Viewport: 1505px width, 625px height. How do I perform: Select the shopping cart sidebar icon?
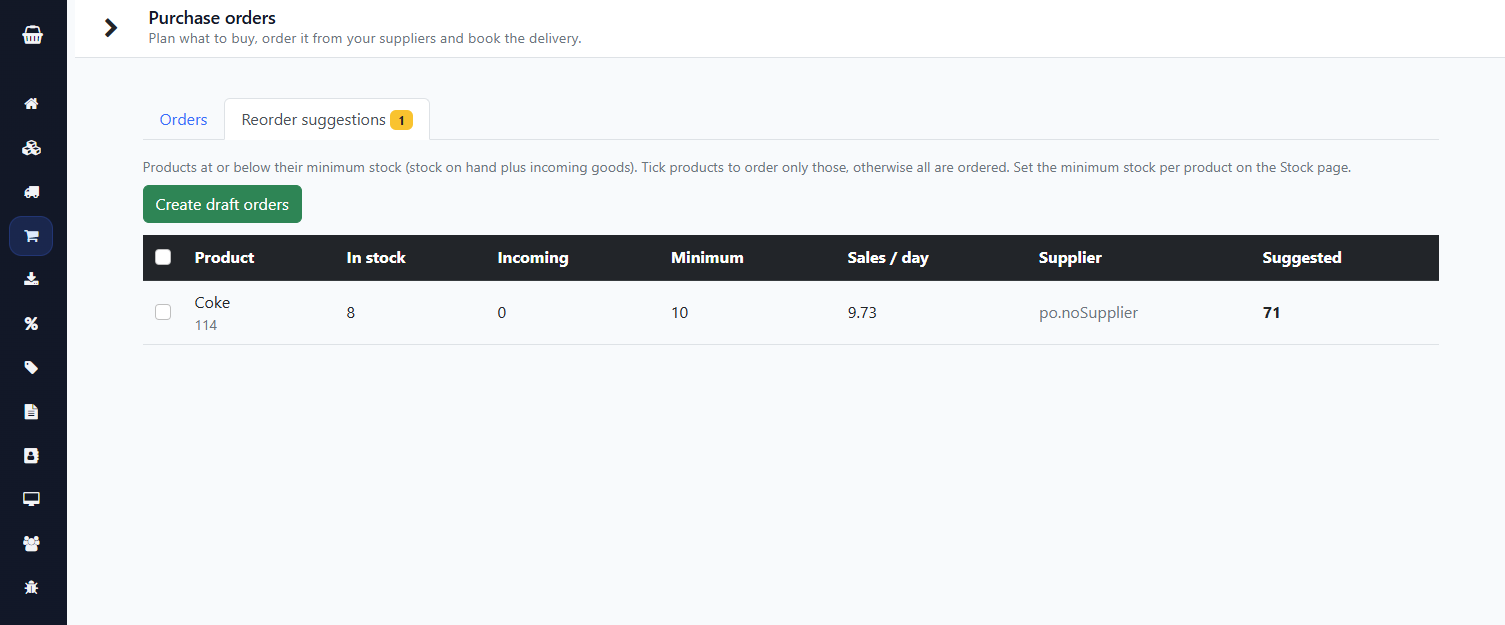point(31,236)
